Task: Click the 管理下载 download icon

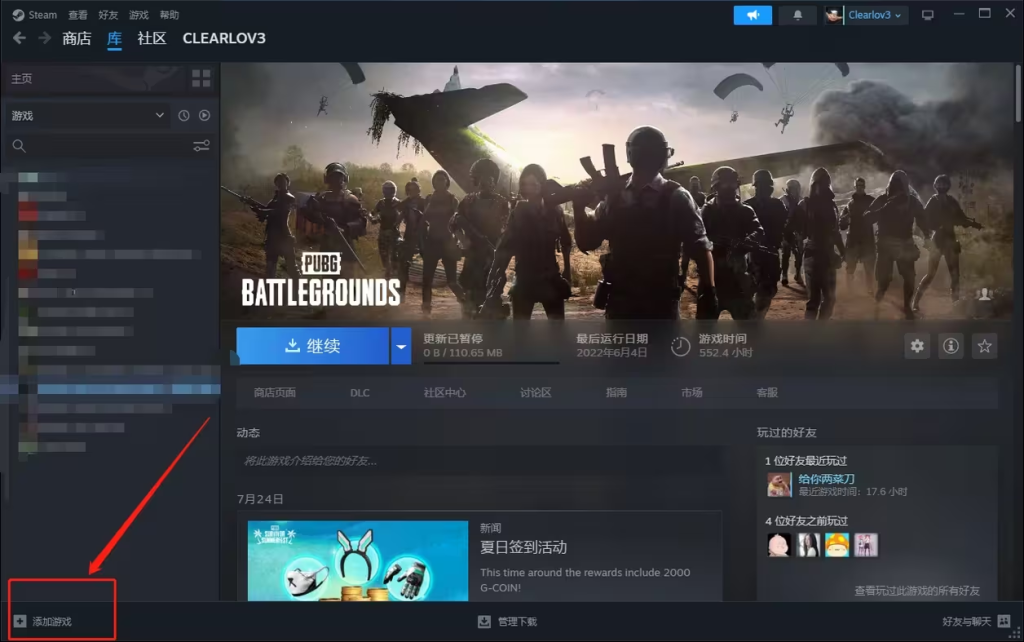Action: click(x=484, y=622)
